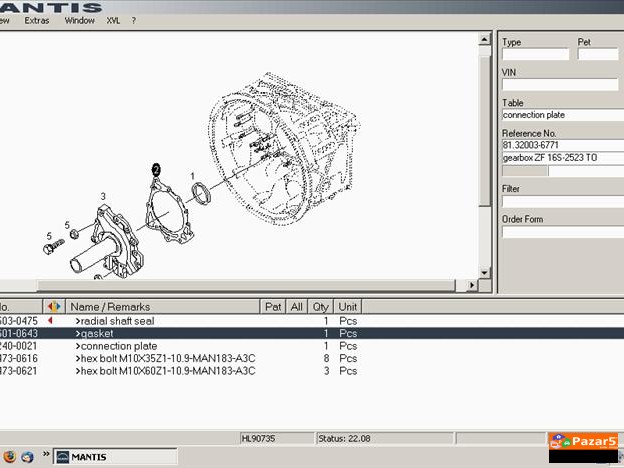This screenshot has height=468, width=624.
Task: Click the Qty column header
Action: click(x=320, y=307)
